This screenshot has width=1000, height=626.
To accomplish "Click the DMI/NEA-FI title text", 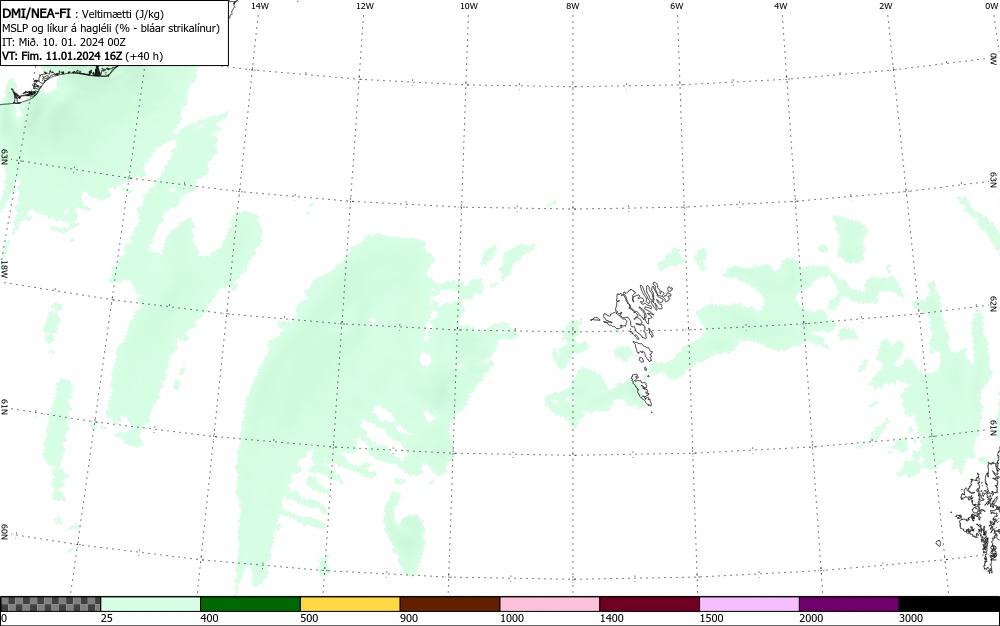I will pyautogui.click(x=36, y=13).
